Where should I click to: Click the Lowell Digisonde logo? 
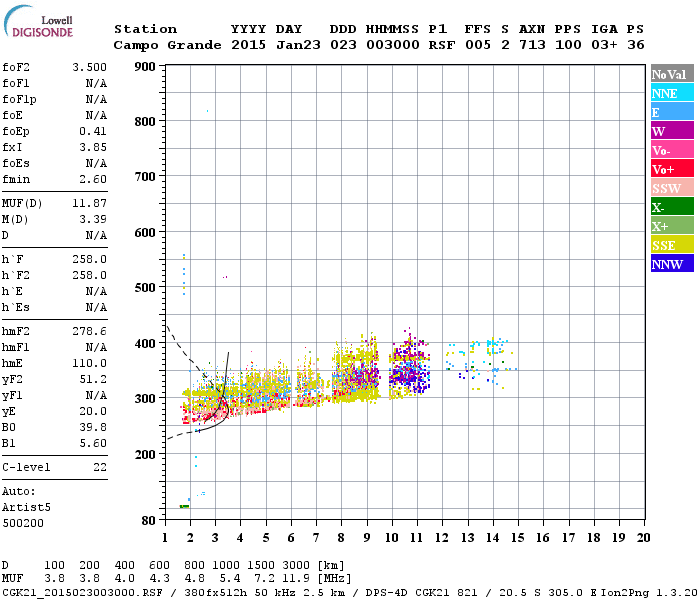38,22
